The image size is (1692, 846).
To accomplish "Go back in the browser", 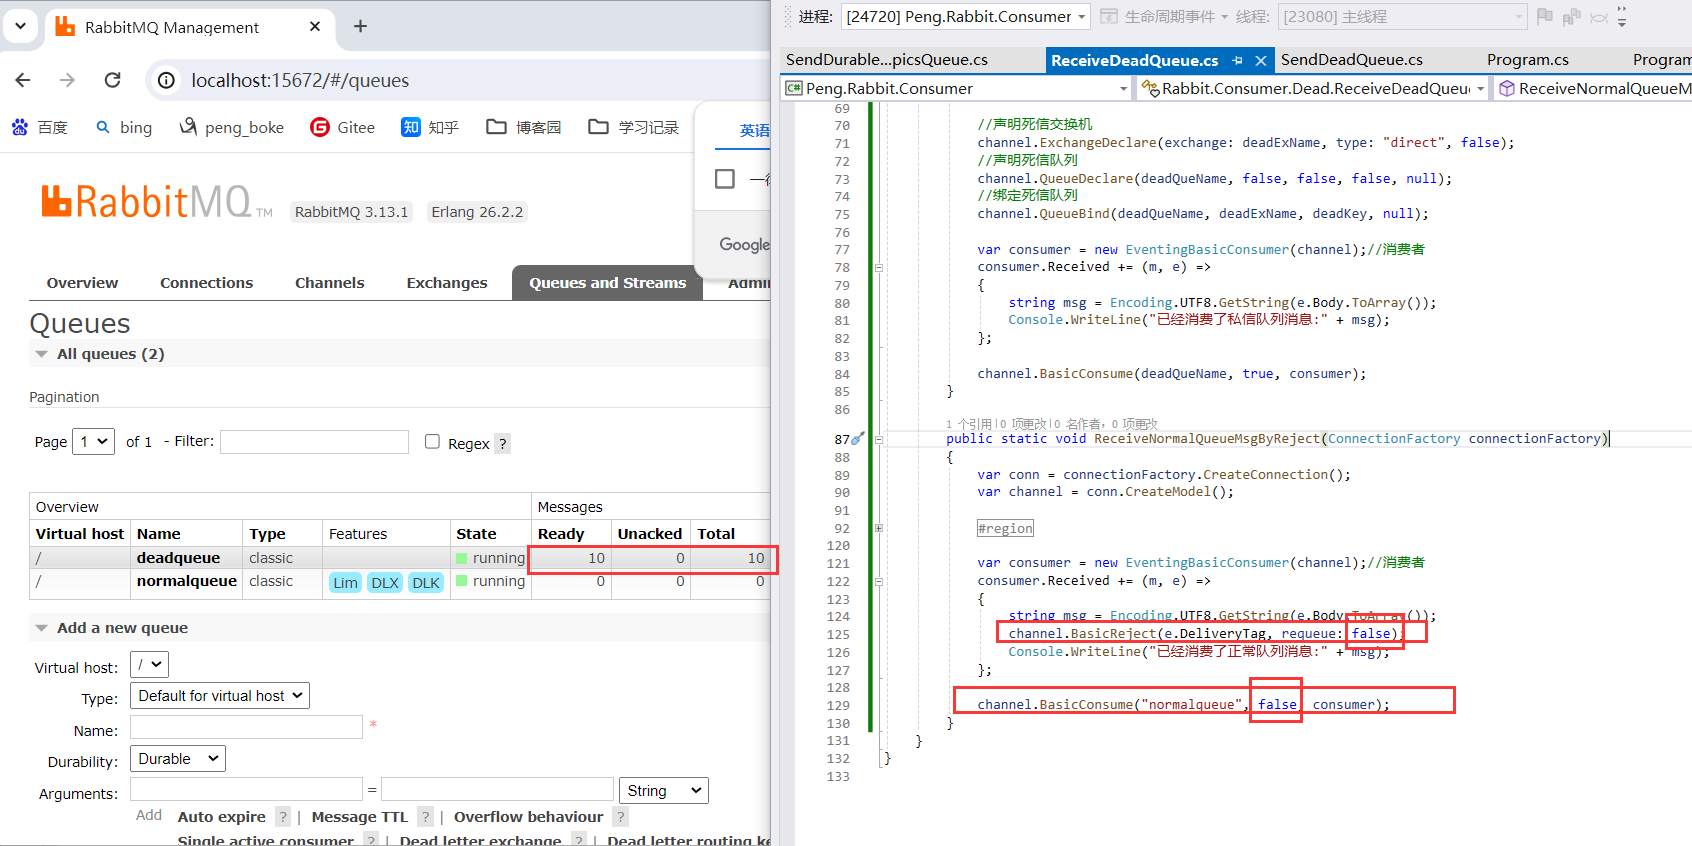I will (23, 80).
